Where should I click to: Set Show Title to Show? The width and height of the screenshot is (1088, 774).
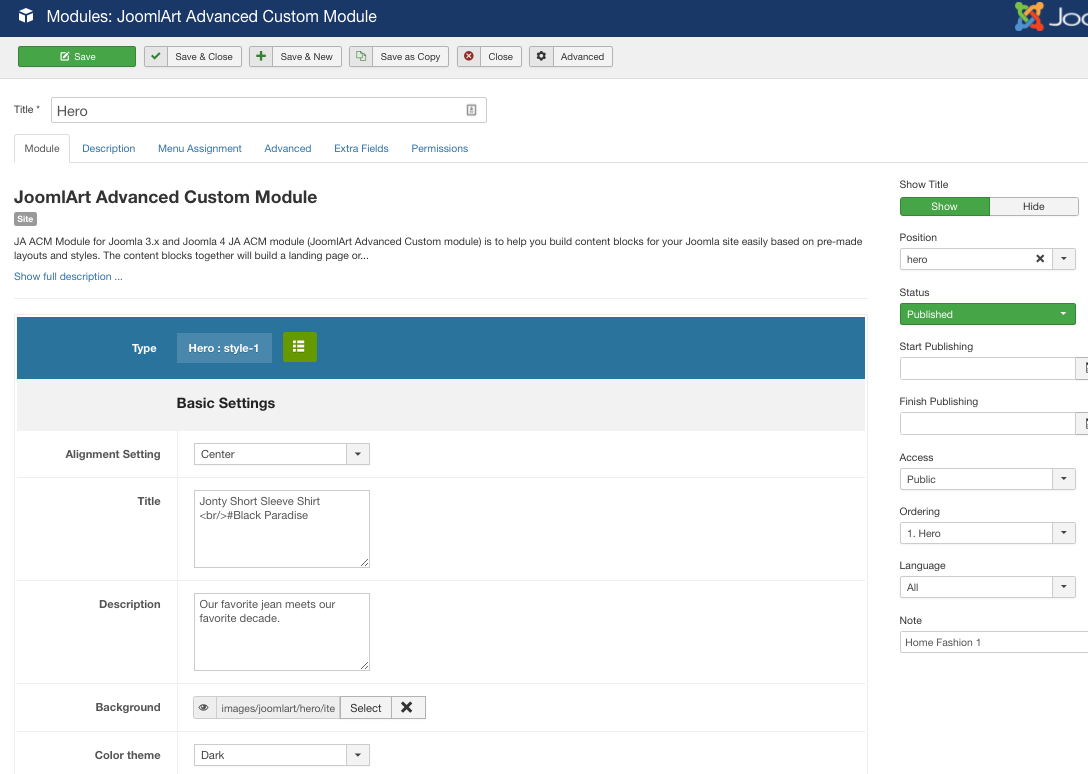944,207
